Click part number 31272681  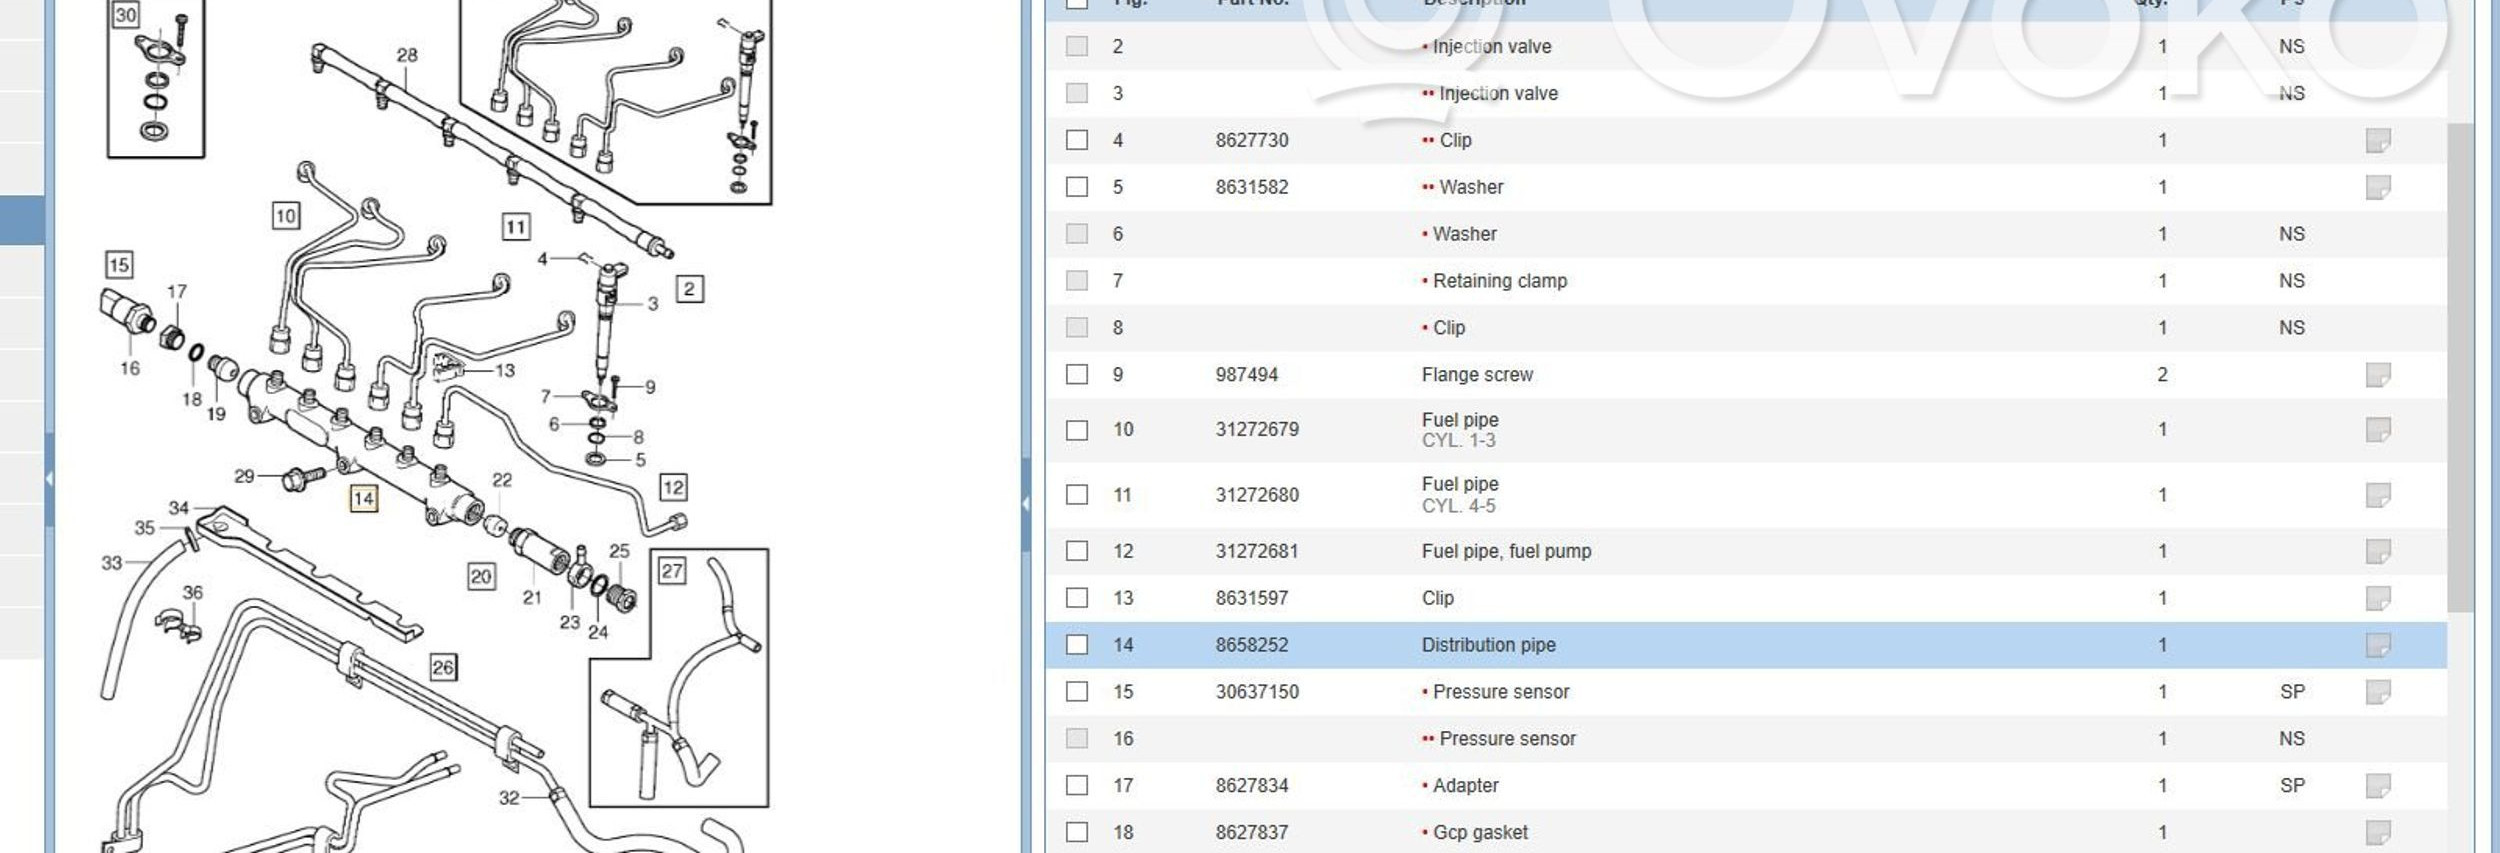[1256, 551]
